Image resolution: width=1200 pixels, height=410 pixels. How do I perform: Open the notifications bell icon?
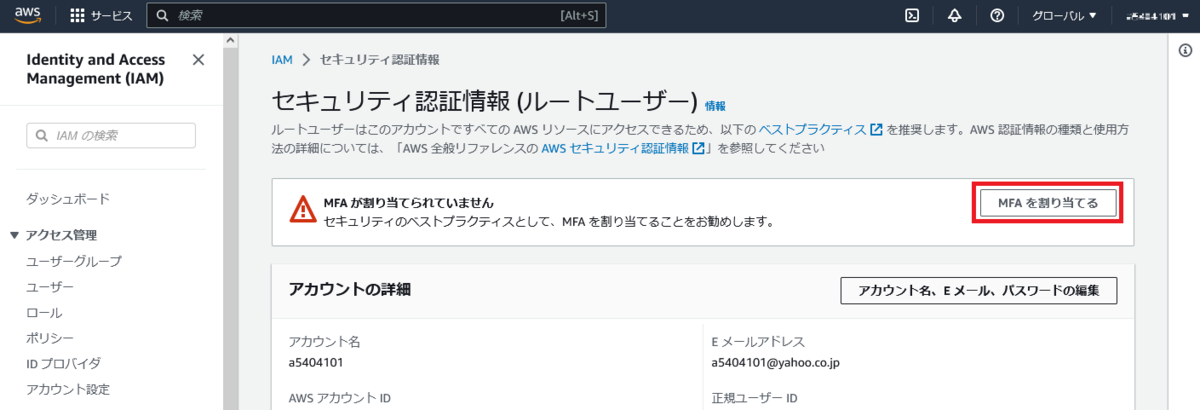(954, 16)
